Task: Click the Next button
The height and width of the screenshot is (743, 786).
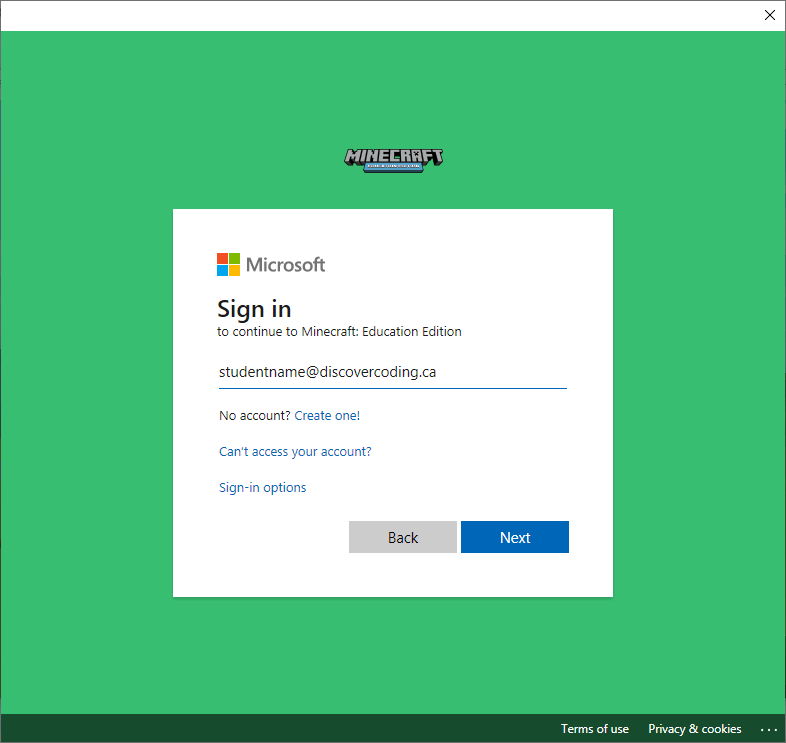Action: 515,537
